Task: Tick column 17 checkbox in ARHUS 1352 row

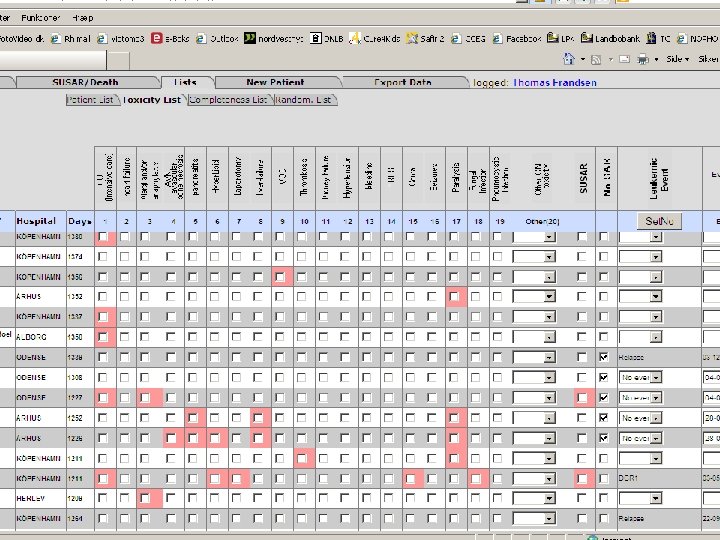Action: [454, 297]
